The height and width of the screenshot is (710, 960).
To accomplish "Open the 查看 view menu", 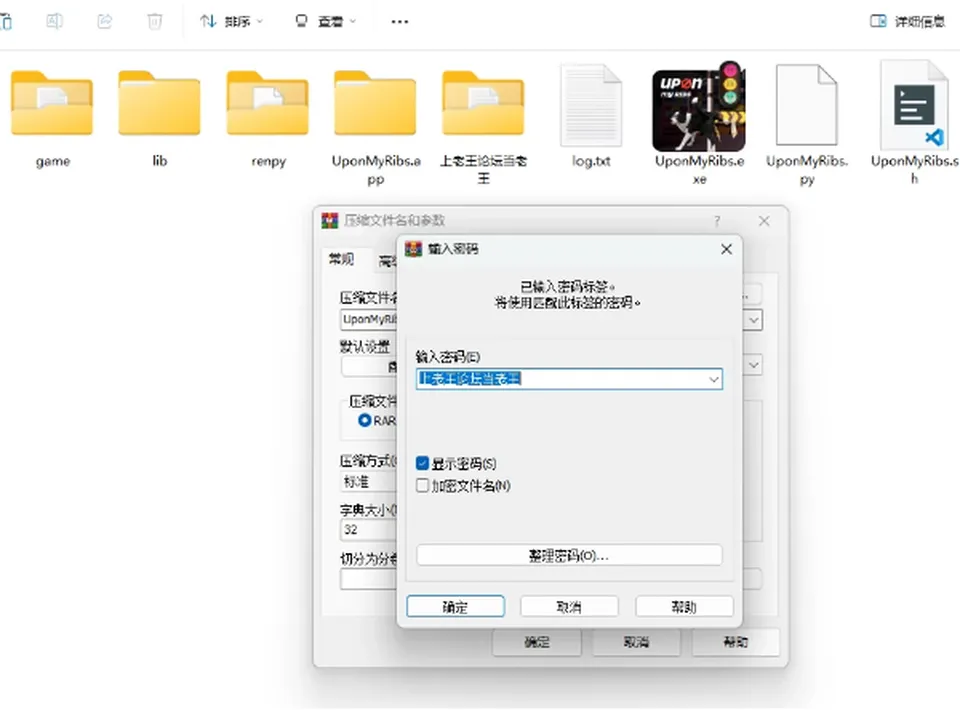I will (326, 21).
